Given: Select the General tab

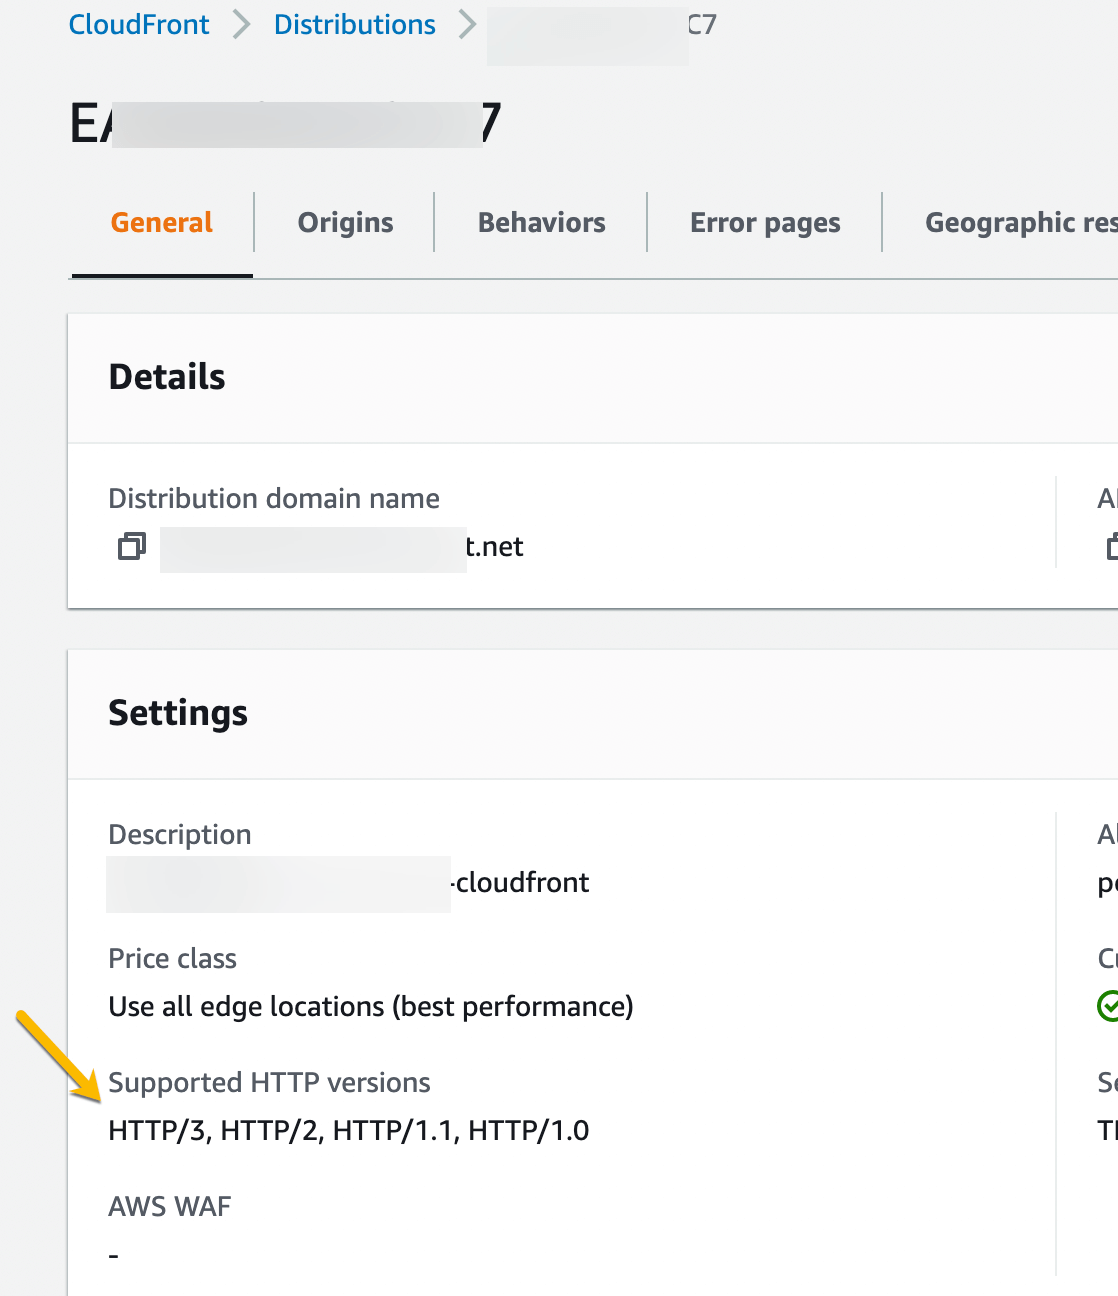Looking at the screenshot, I should coord(160,222).
